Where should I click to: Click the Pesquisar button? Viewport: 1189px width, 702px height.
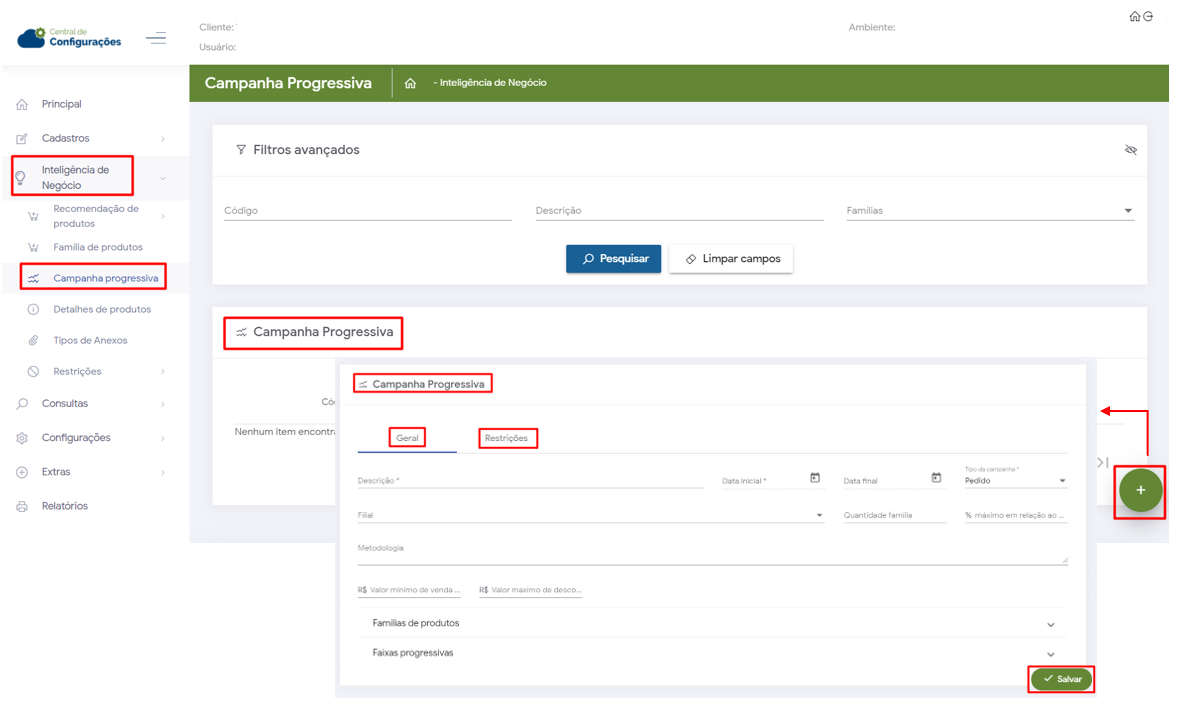(613, 258)
